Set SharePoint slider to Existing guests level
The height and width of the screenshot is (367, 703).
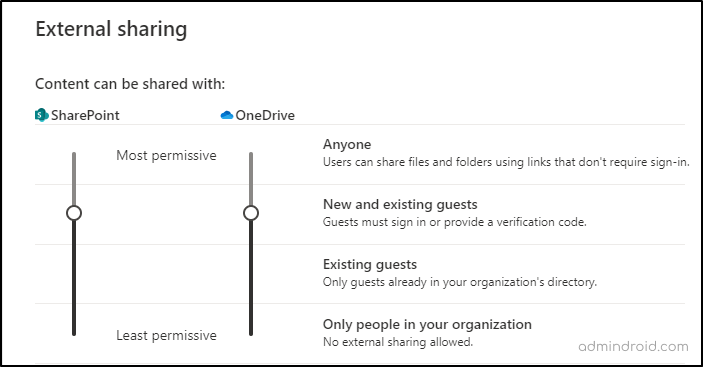tap(74, 273)
